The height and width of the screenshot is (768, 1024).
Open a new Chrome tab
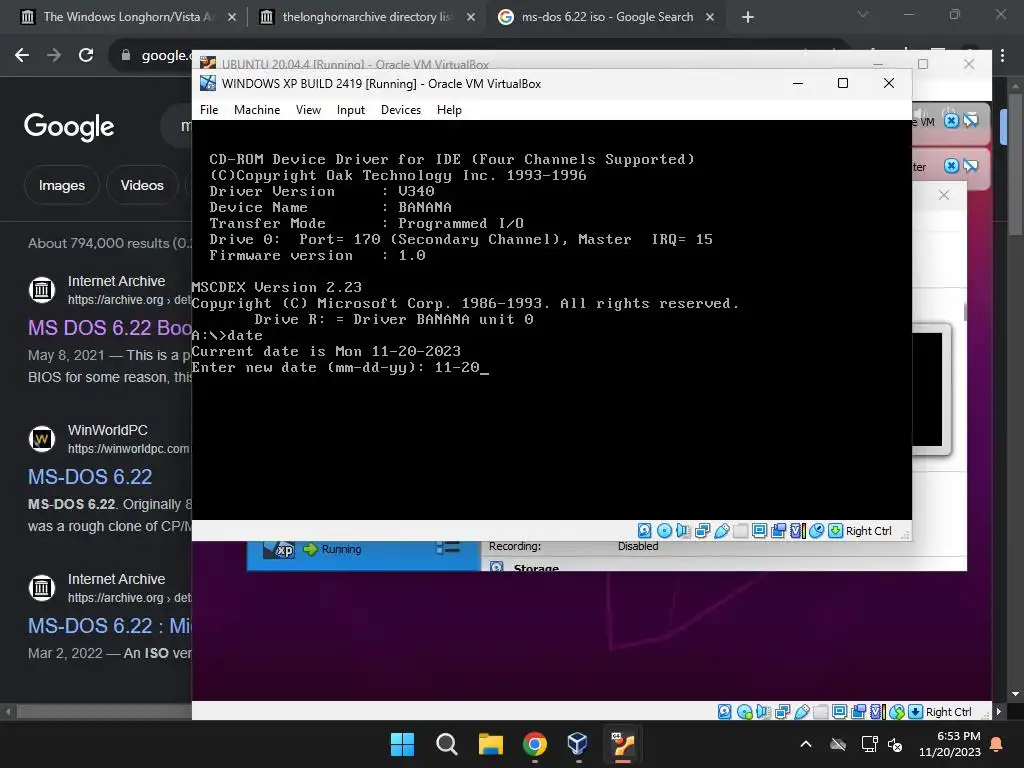pos(748,18)
